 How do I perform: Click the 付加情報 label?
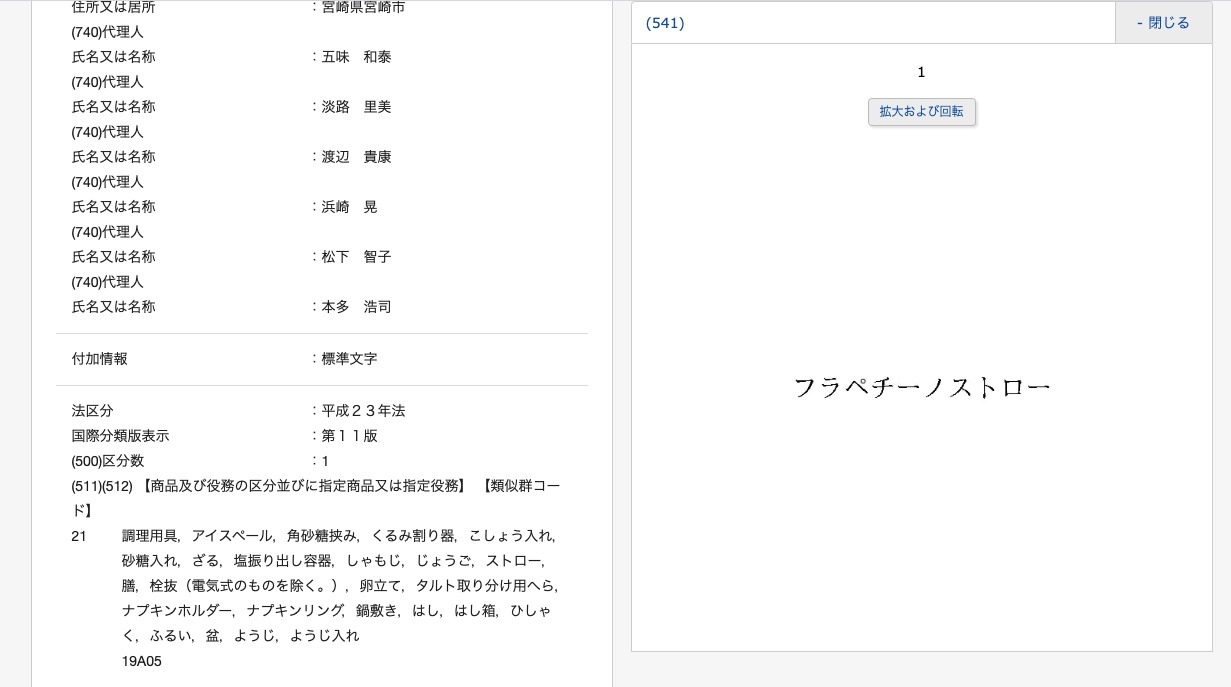[x=99, y=359]
